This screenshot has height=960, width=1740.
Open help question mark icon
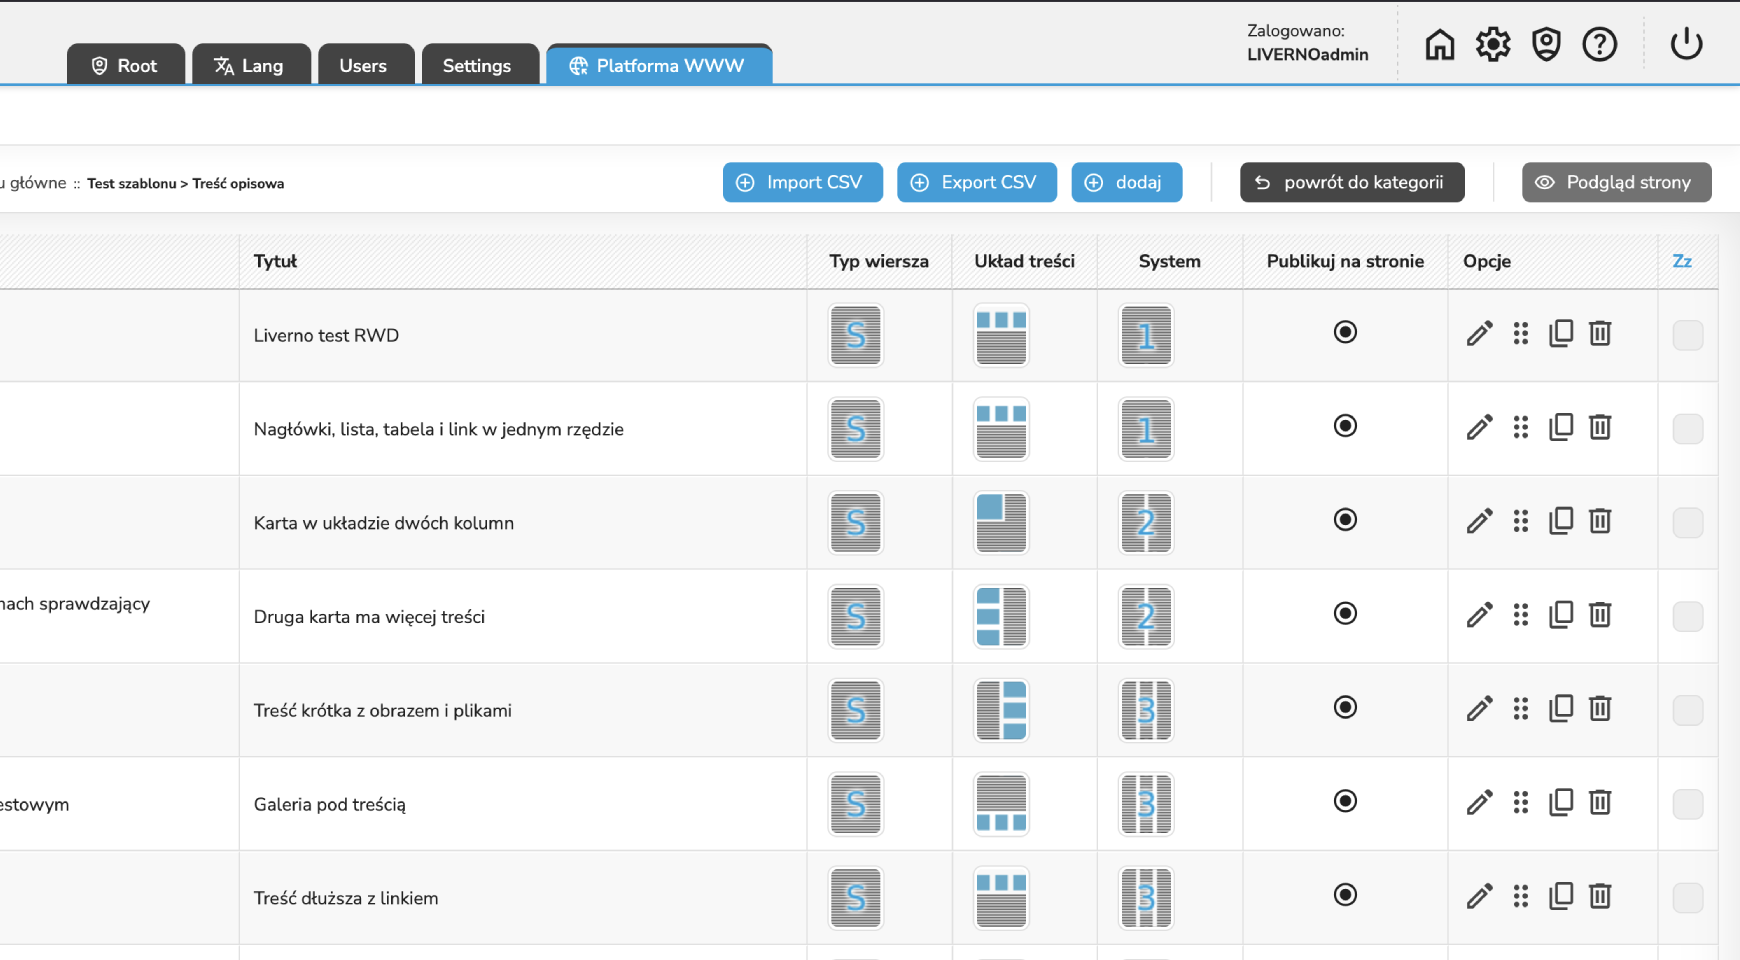click(x=1600, y=44)
